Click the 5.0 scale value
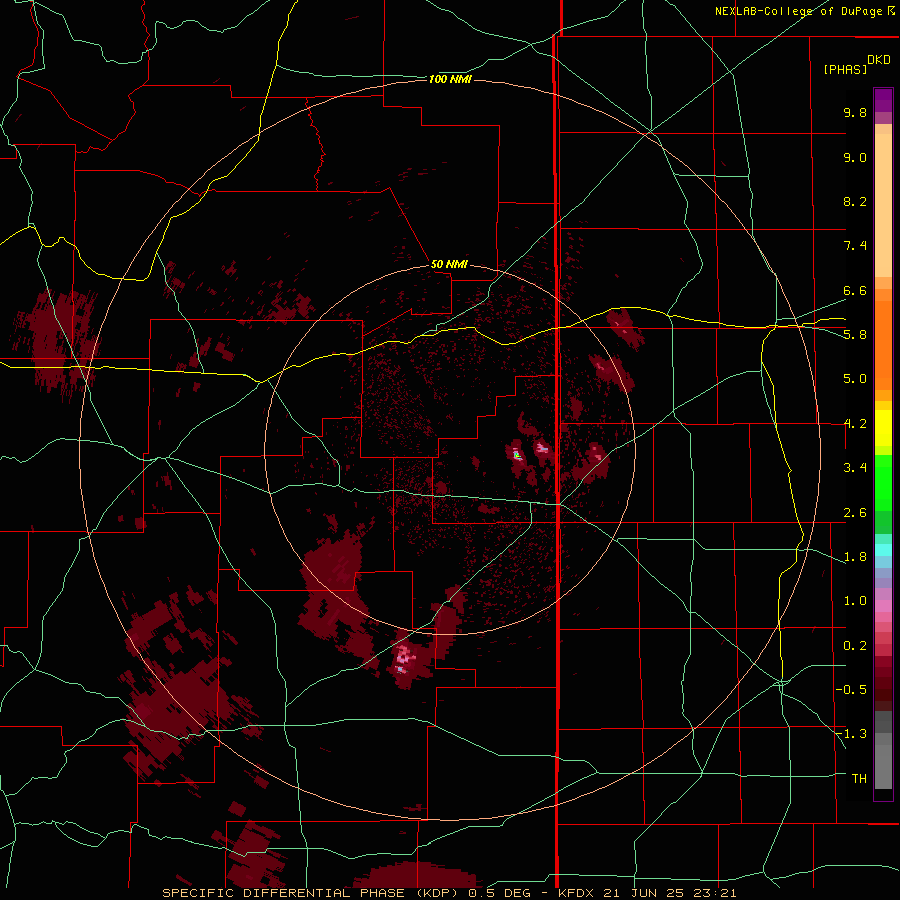Screen dimensions: 900x900 (855, 379)
